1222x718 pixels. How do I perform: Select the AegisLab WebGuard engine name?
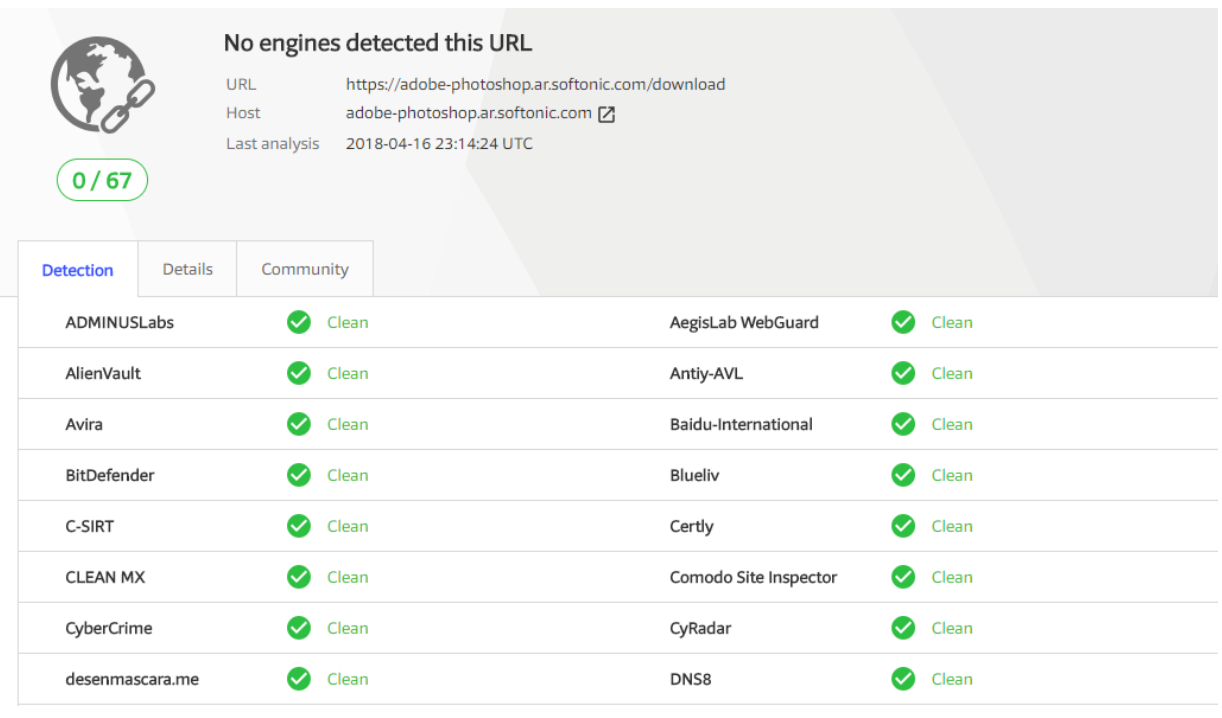point(744,322)
